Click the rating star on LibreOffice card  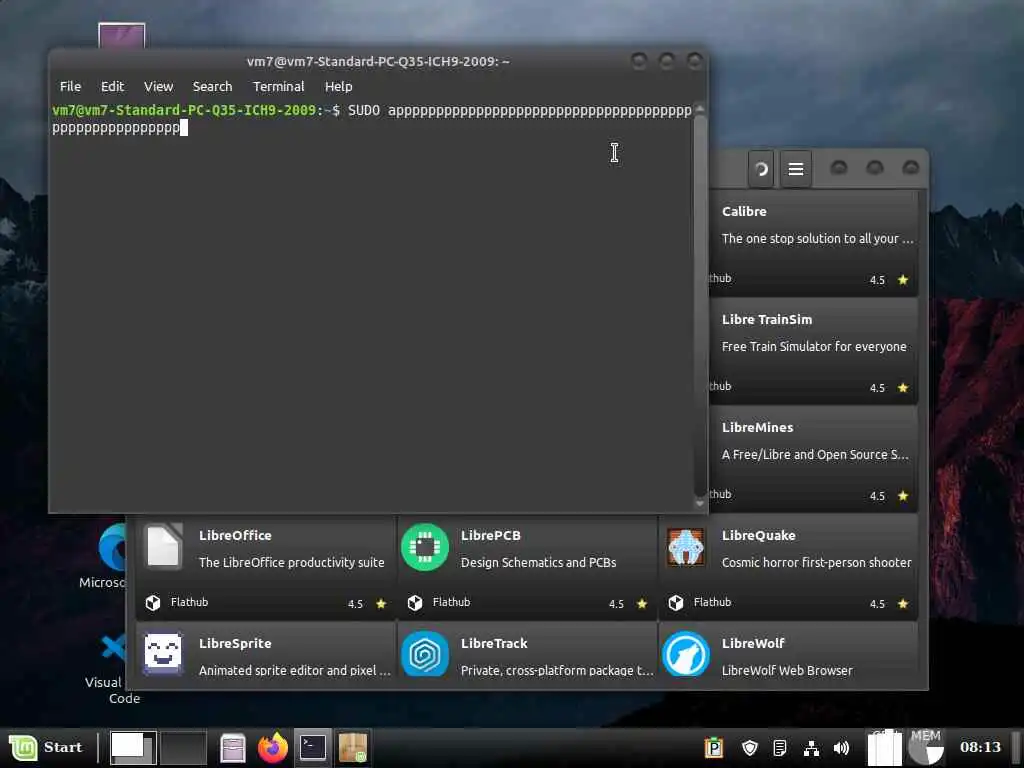click(381, 603)
